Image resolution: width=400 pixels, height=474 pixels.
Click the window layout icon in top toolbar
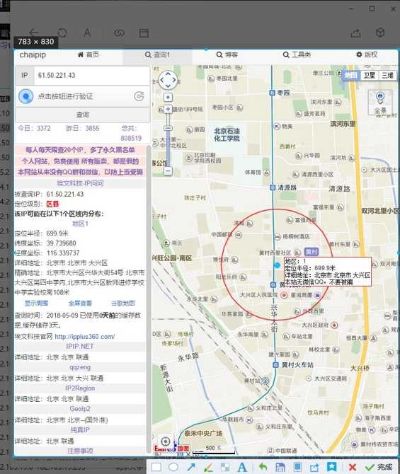[144, 33]
